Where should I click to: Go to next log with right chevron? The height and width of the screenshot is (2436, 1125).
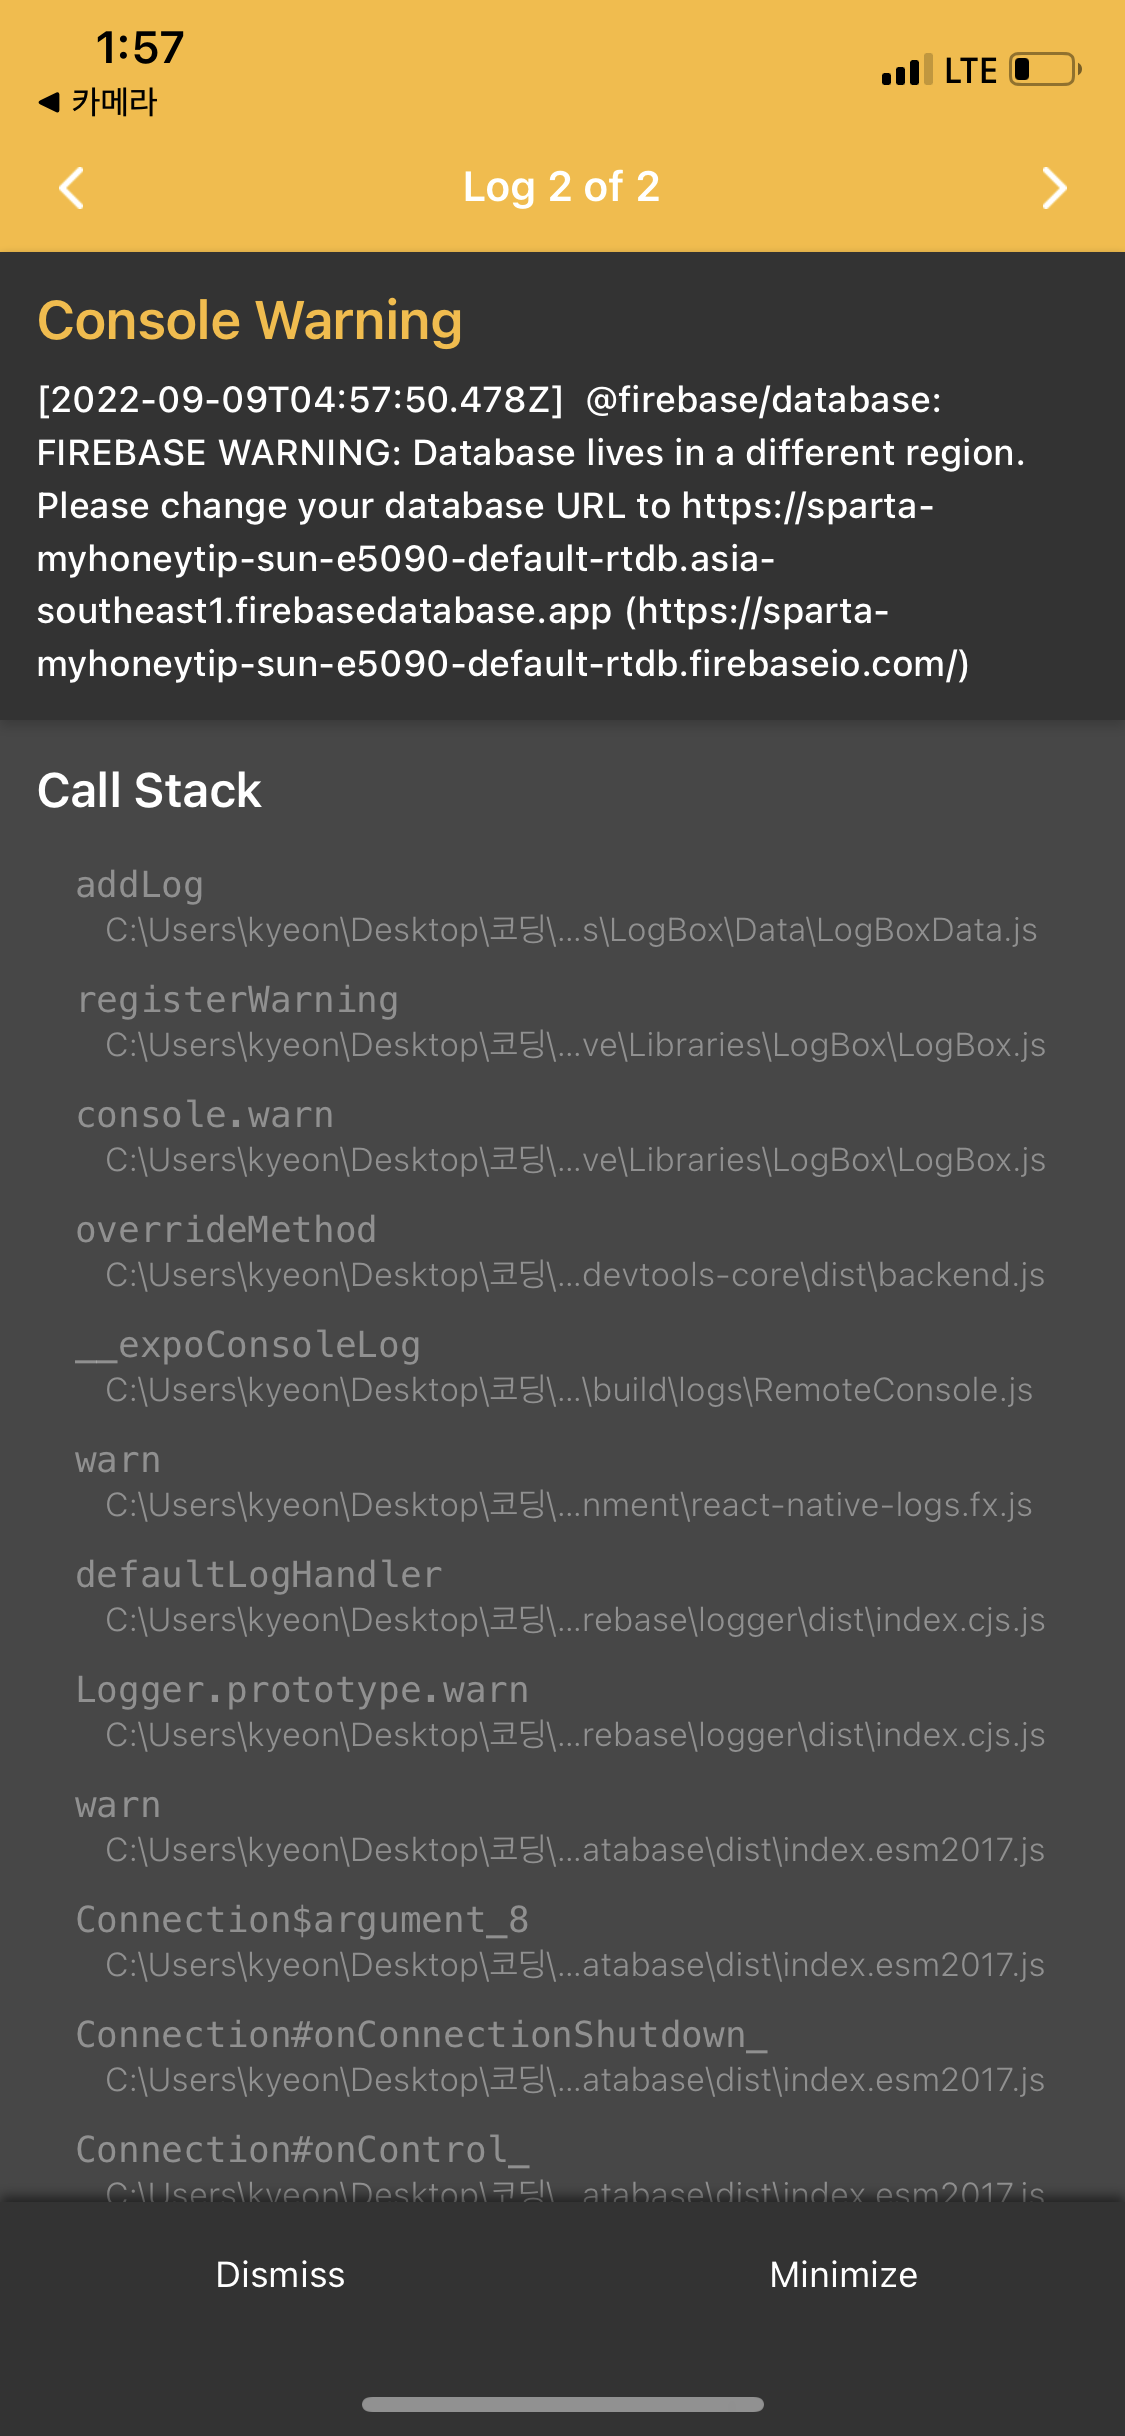[1053, 188]
